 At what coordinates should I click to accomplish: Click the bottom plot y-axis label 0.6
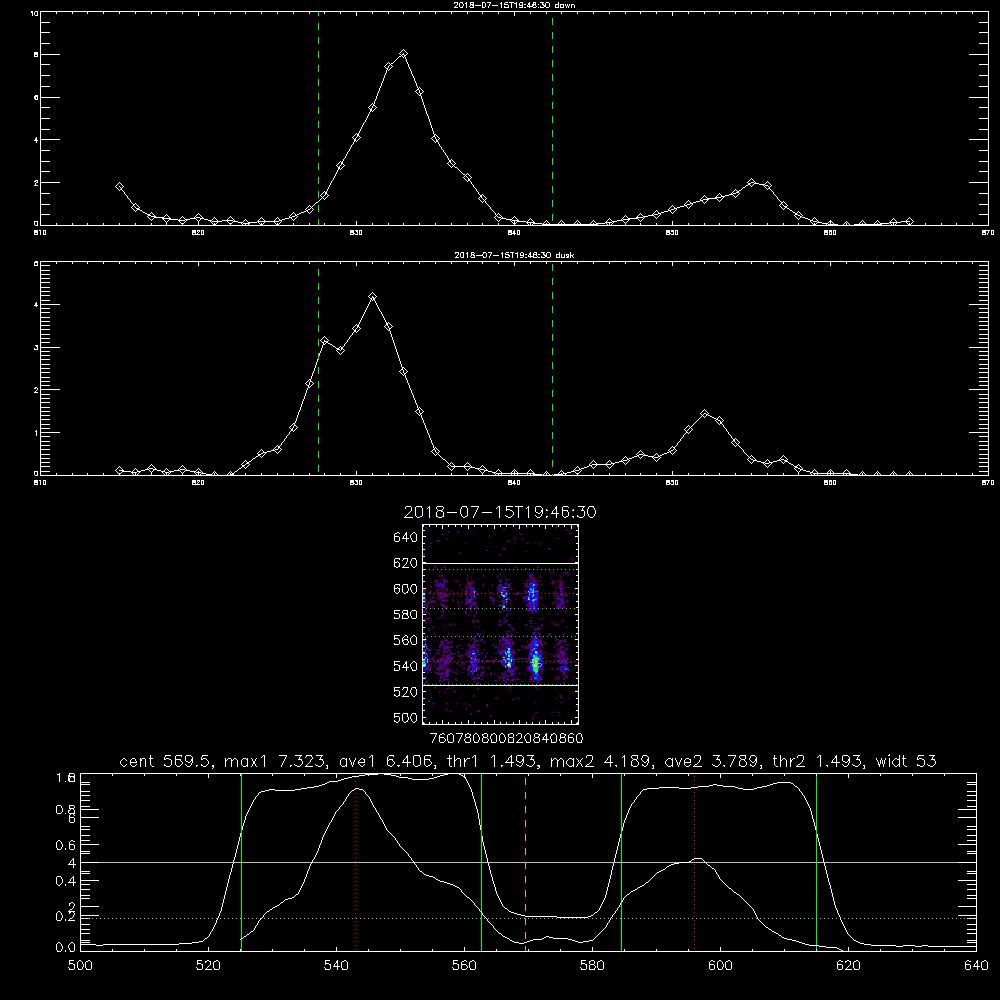[x=65, y=845]
